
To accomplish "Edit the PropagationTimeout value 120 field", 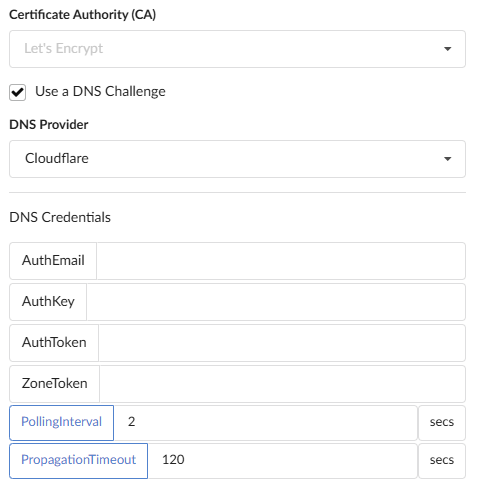I will (283, 461).
